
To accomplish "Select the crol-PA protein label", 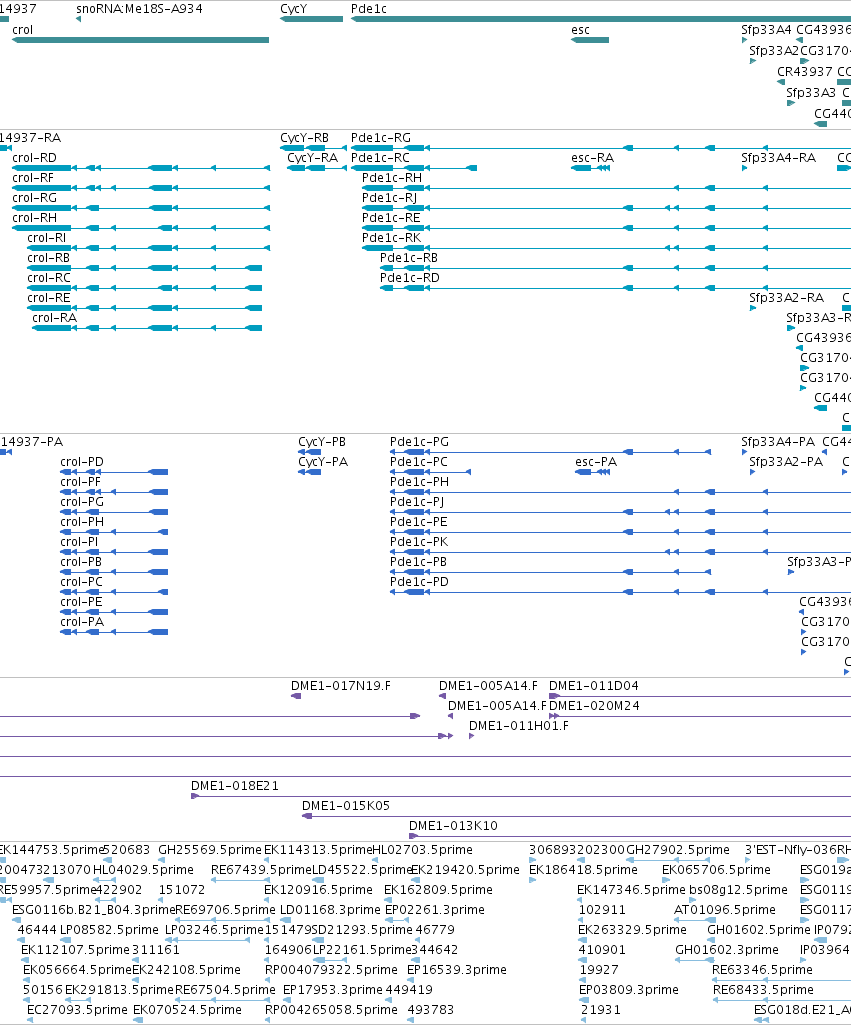I will pyautogui.click(x=82, y=622).
